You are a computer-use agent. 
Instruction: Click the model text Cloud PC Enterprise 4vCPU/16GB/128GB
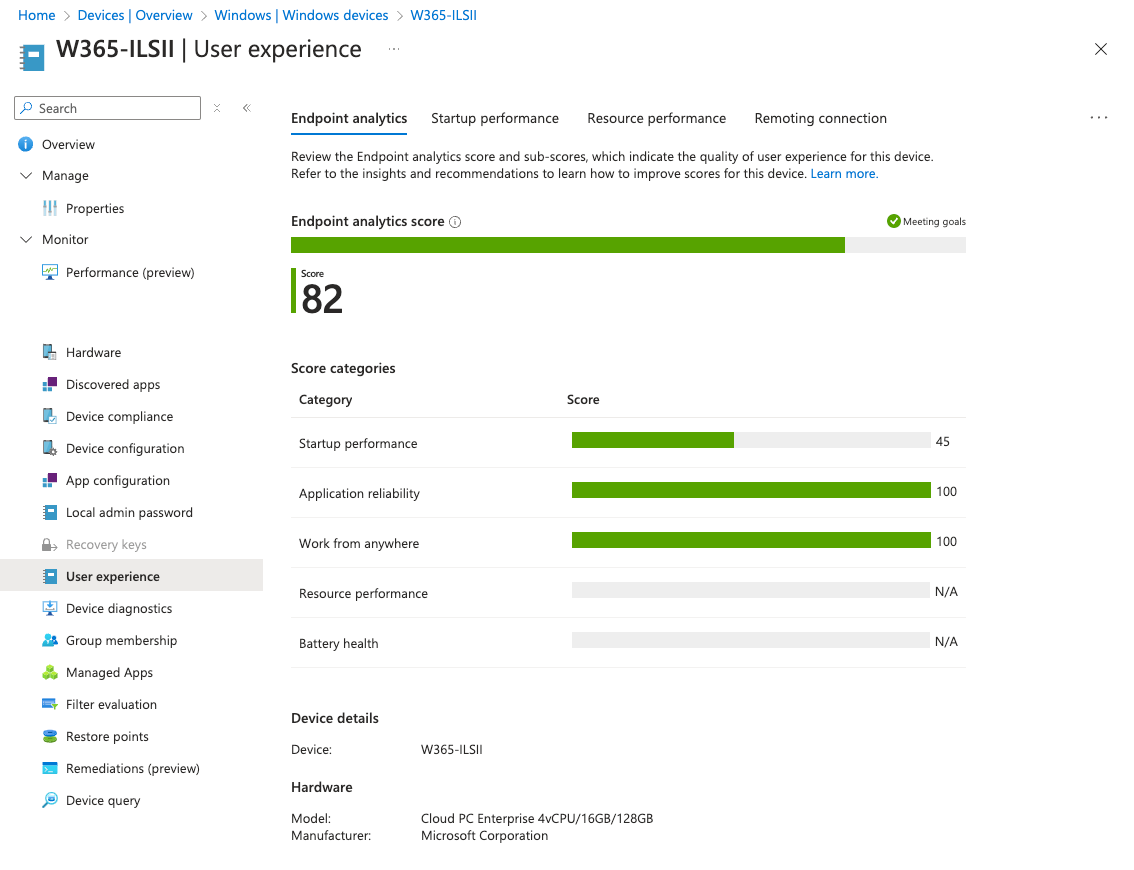coord(537,819)
